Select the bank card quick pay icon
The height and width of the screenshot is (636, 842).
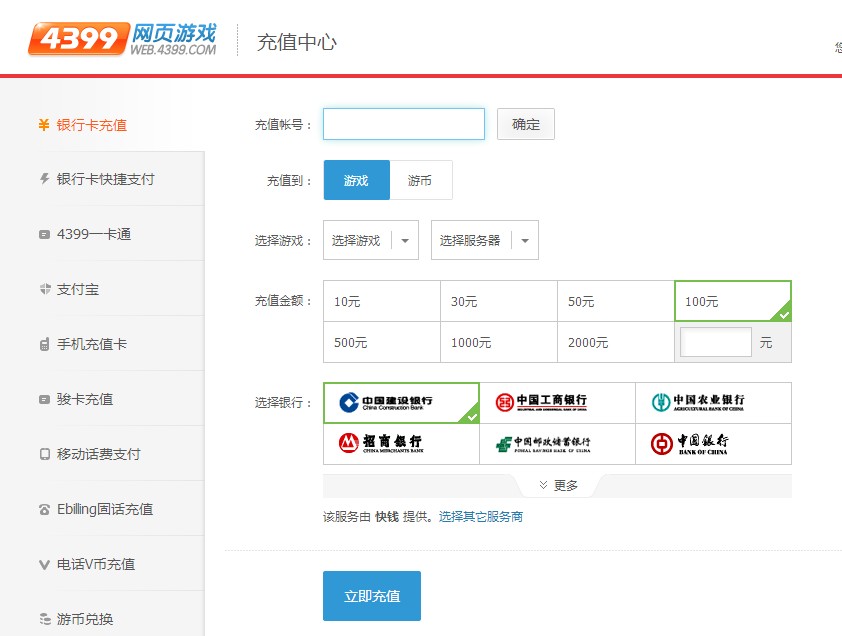[x=42, y=178]
